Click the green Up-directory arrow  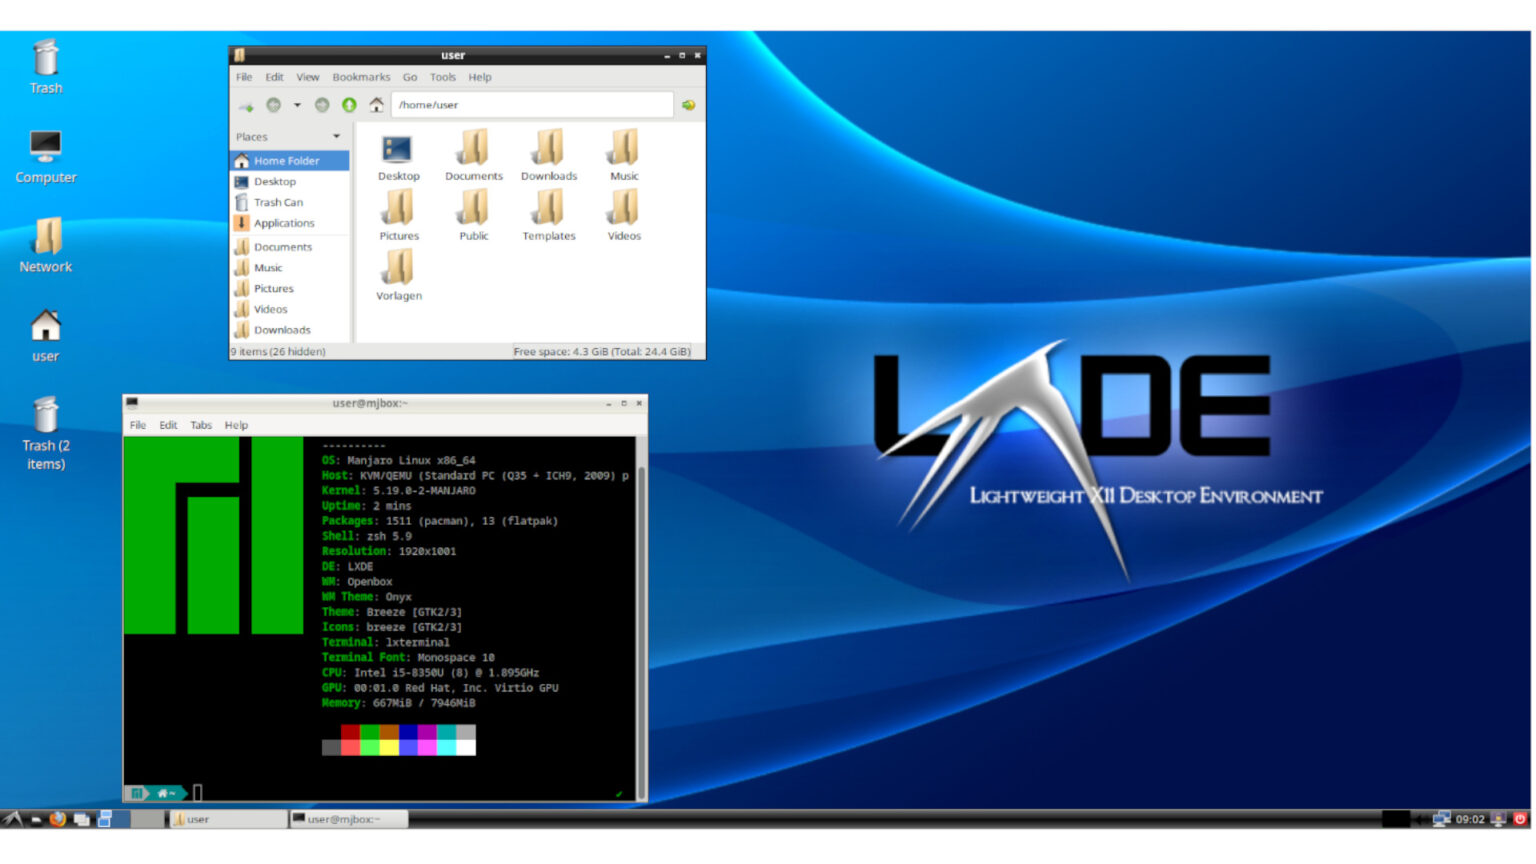(x=350, y=104)
